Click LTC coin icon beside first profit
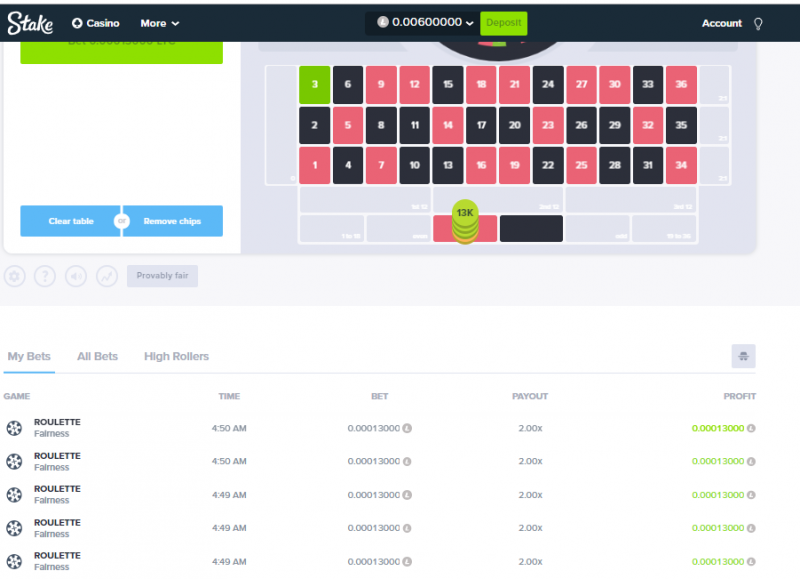800x579 pixels. point(751,428)
